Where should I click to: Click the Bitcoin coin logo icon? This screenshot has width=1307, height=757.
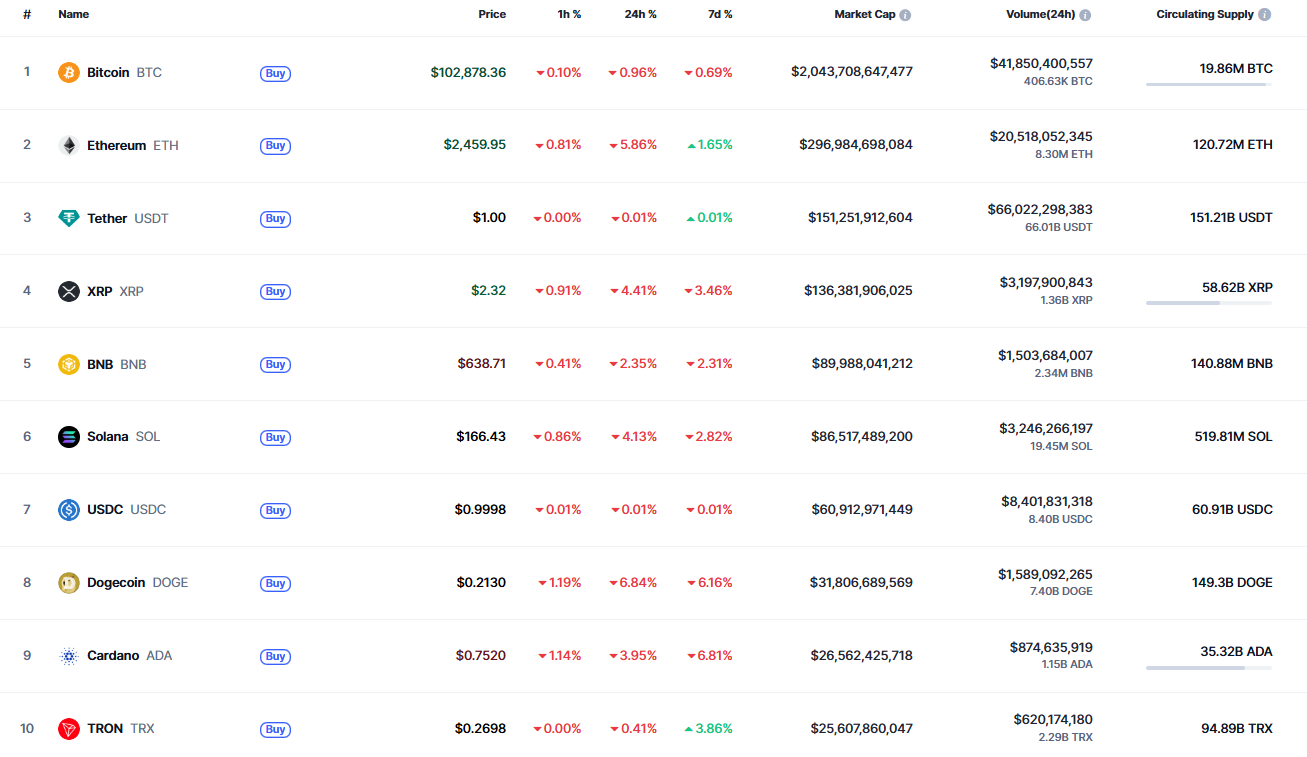point(68,73)
